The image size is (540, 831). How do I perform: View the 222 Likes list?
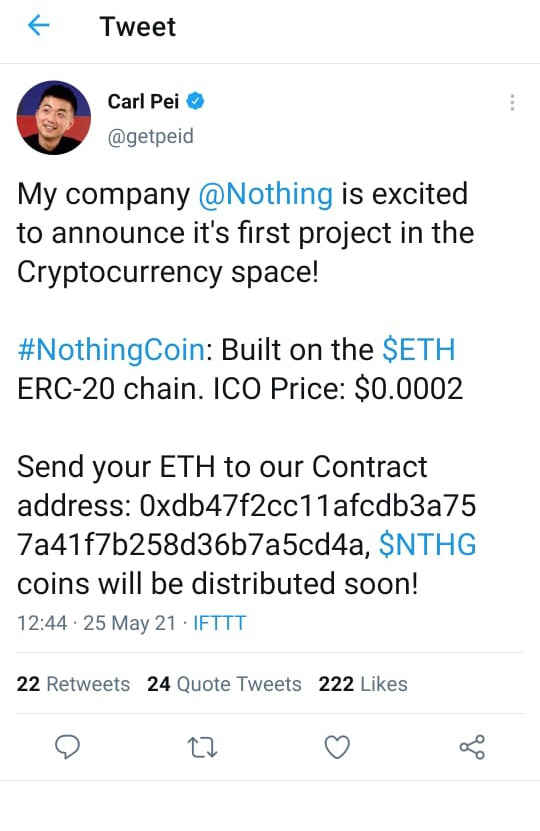coord(363,684)
